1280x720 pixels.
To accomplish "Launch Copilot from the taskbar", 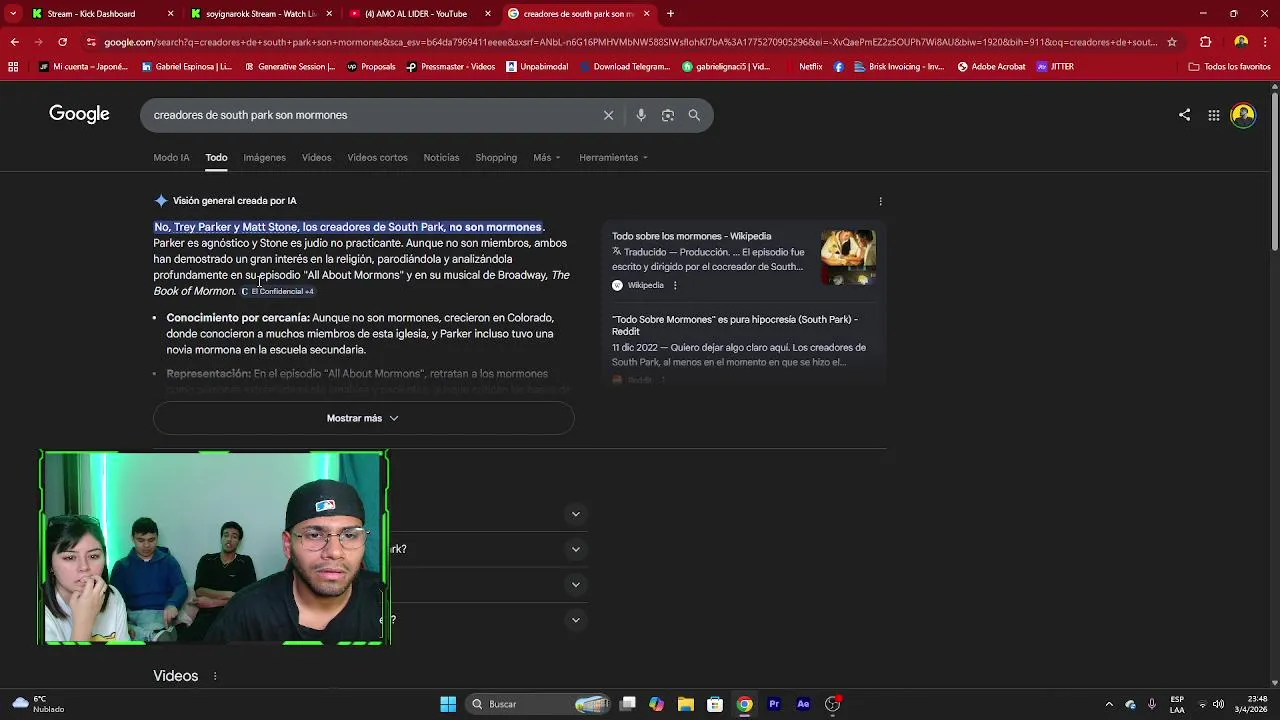I will (656, 704).
